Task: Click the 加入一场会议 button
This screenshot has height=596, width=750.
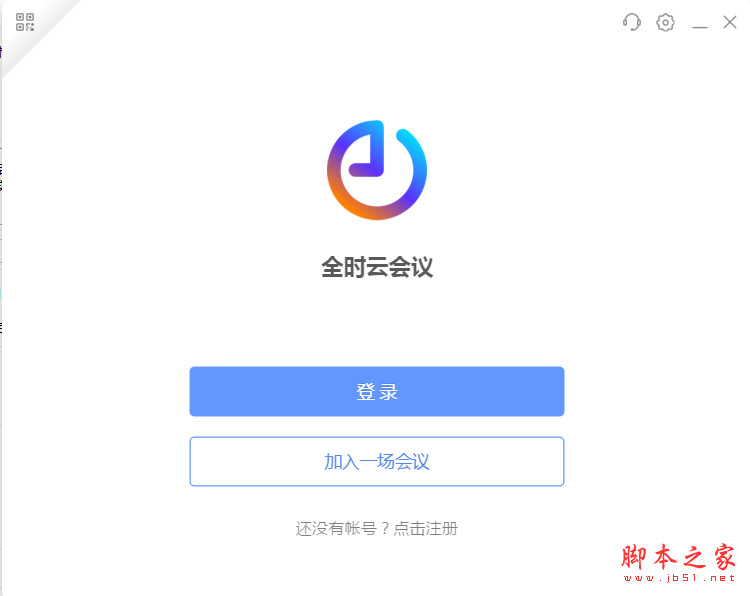Action: 377,462
